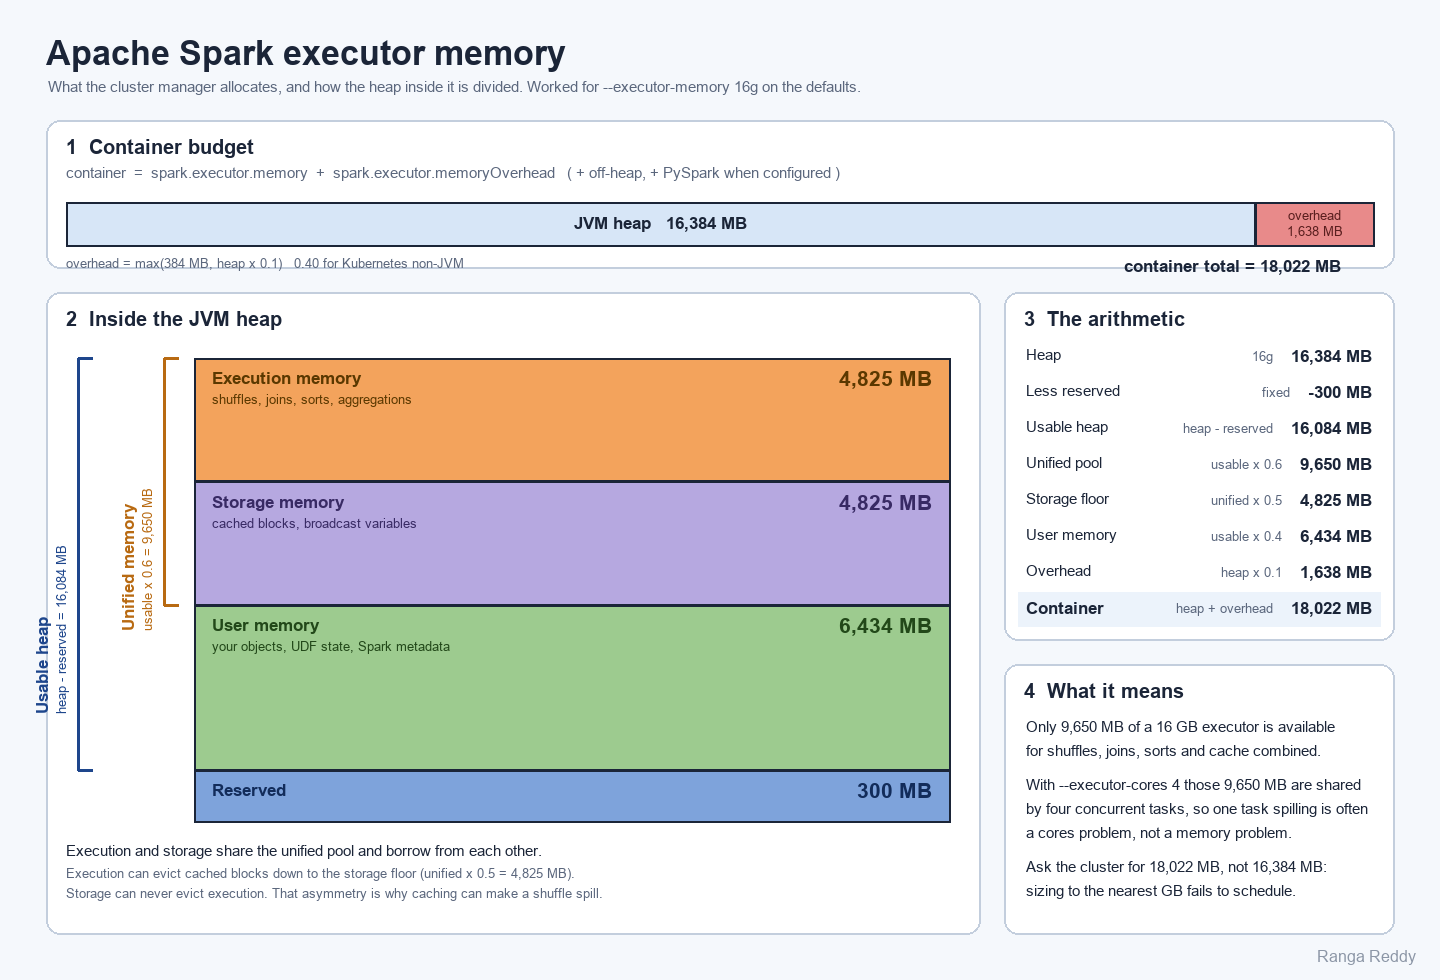The height and width of the screenshot is (980, 1440).
Task: Click the Reserved 300 MB value
Action: 894,791
